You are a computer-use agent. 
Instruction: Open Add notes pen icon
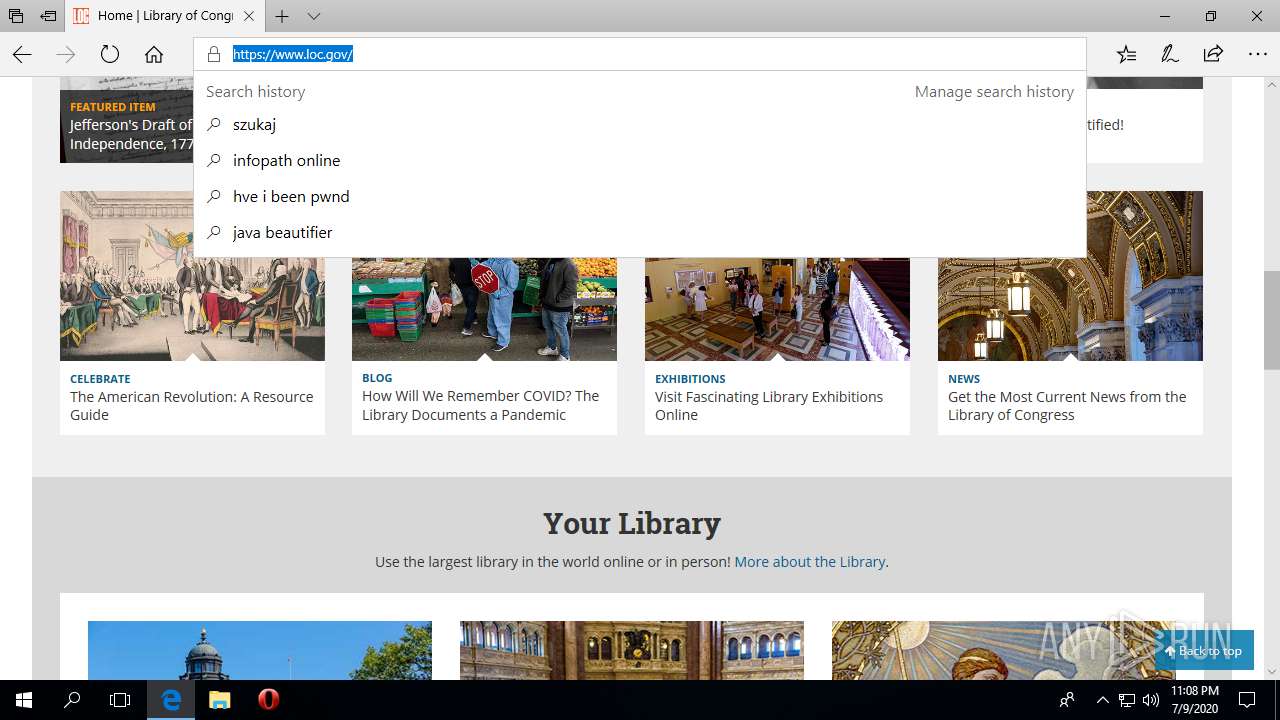1170,54
